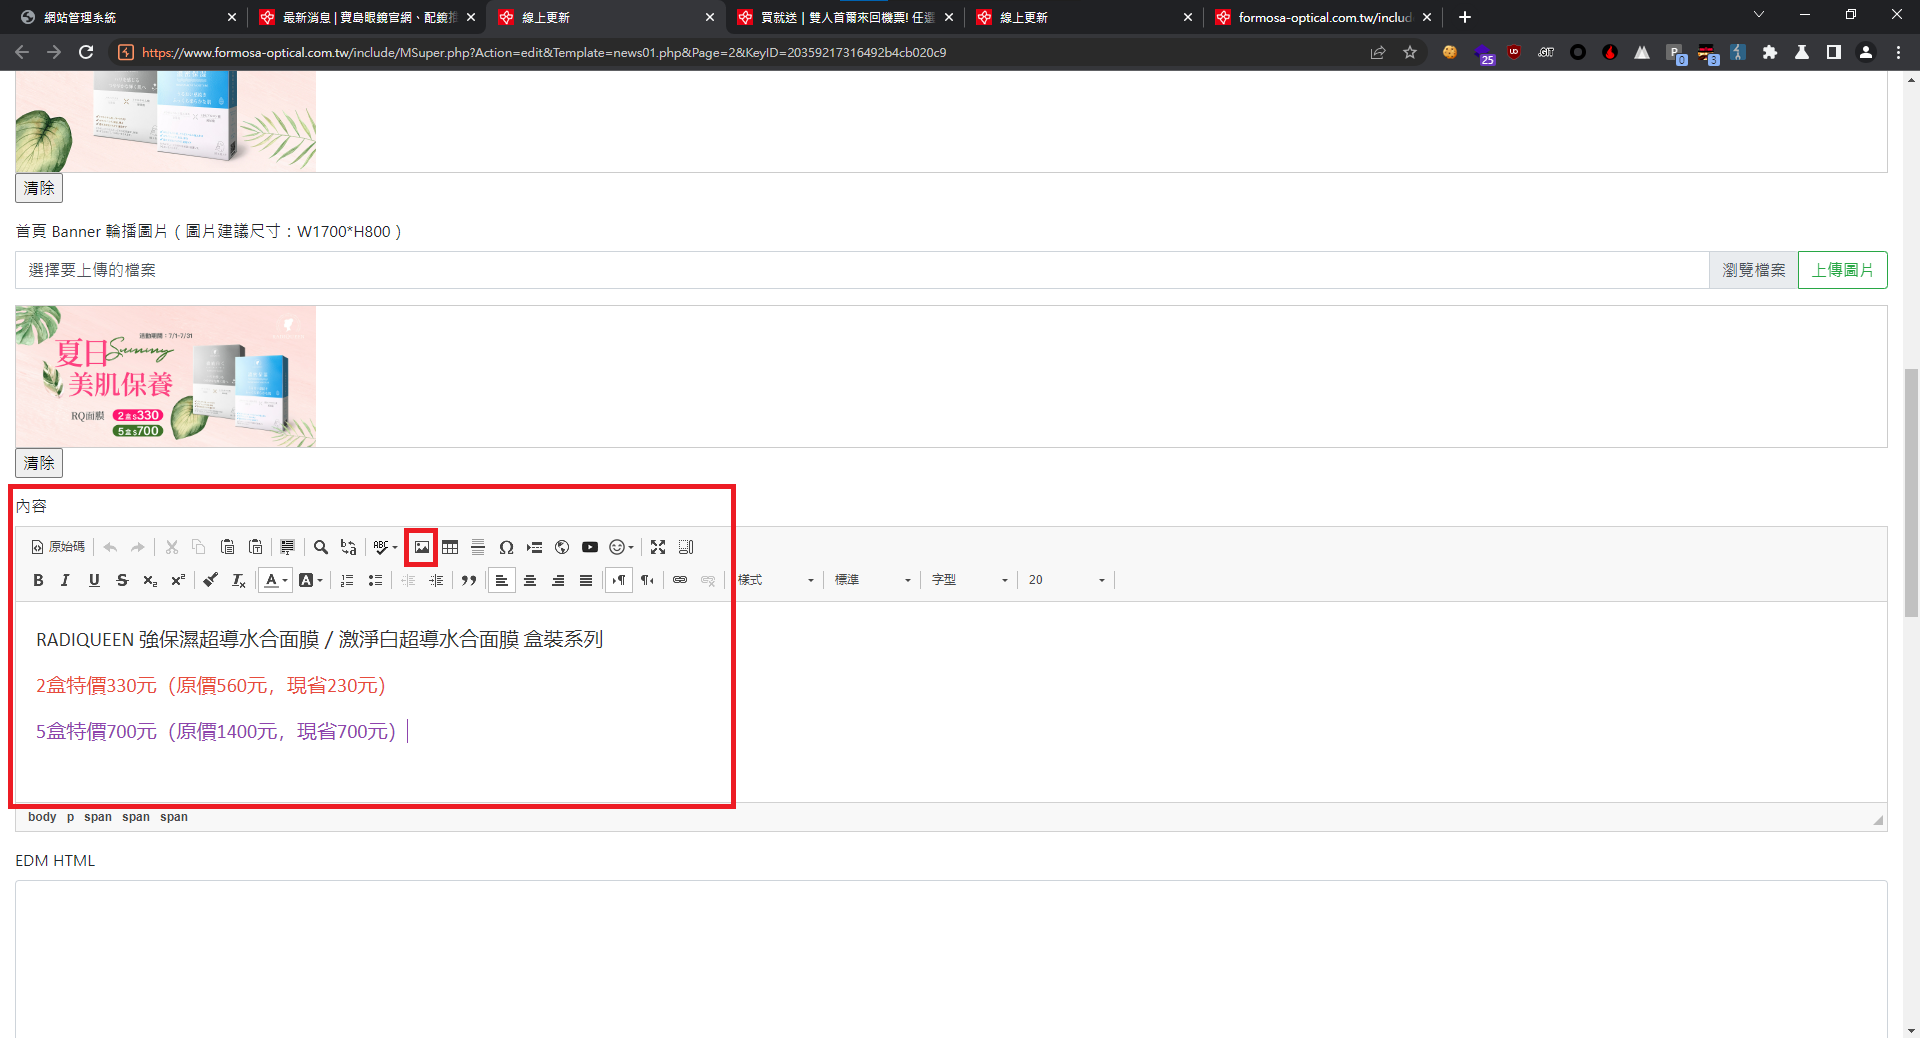The image size is (1920, 1038).
Task: Open the background color dropdown
Action: tap(310, 580)
